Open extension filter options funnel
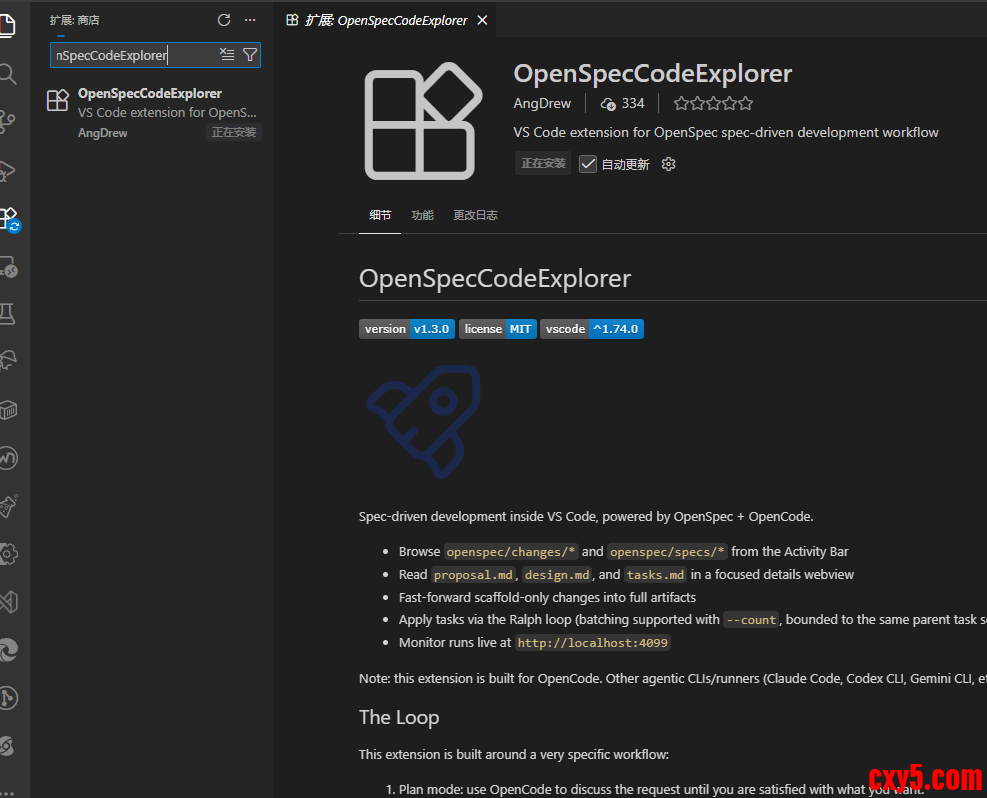Image resolution: width=987 pixels, height=798 pixels. click(x=250, y=55)
